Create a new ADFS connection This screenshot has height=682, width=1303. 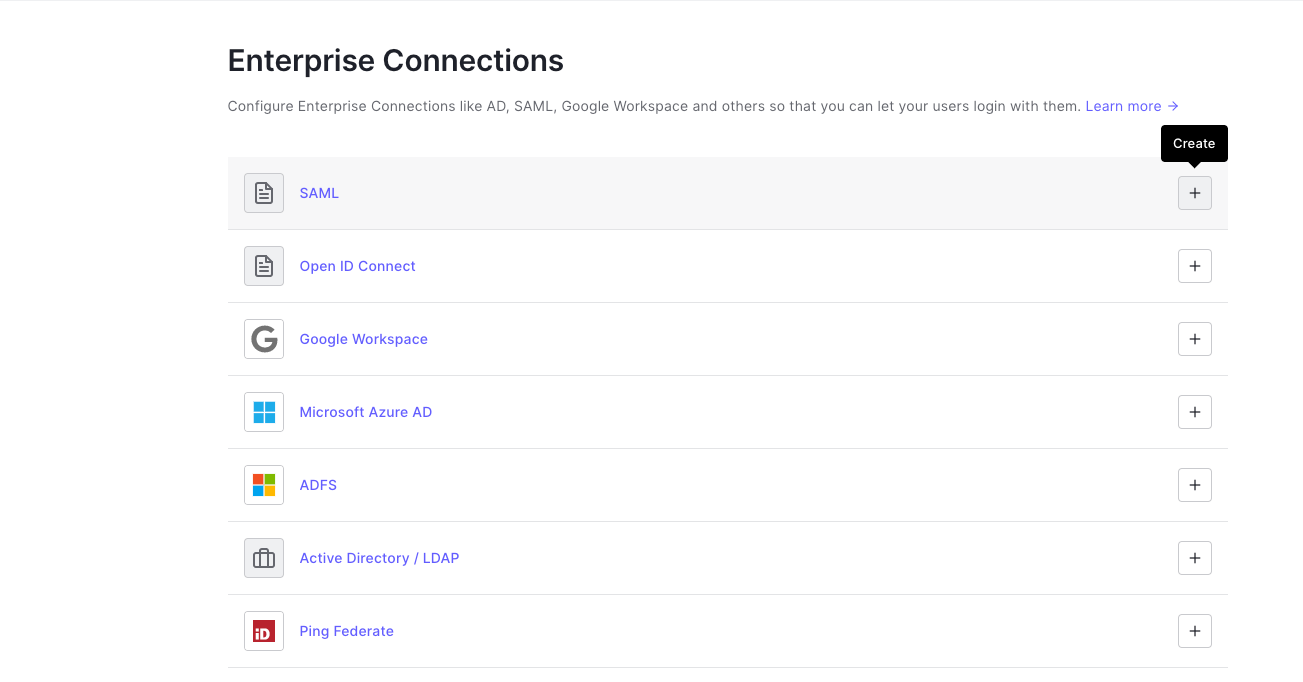[1194, 484]
